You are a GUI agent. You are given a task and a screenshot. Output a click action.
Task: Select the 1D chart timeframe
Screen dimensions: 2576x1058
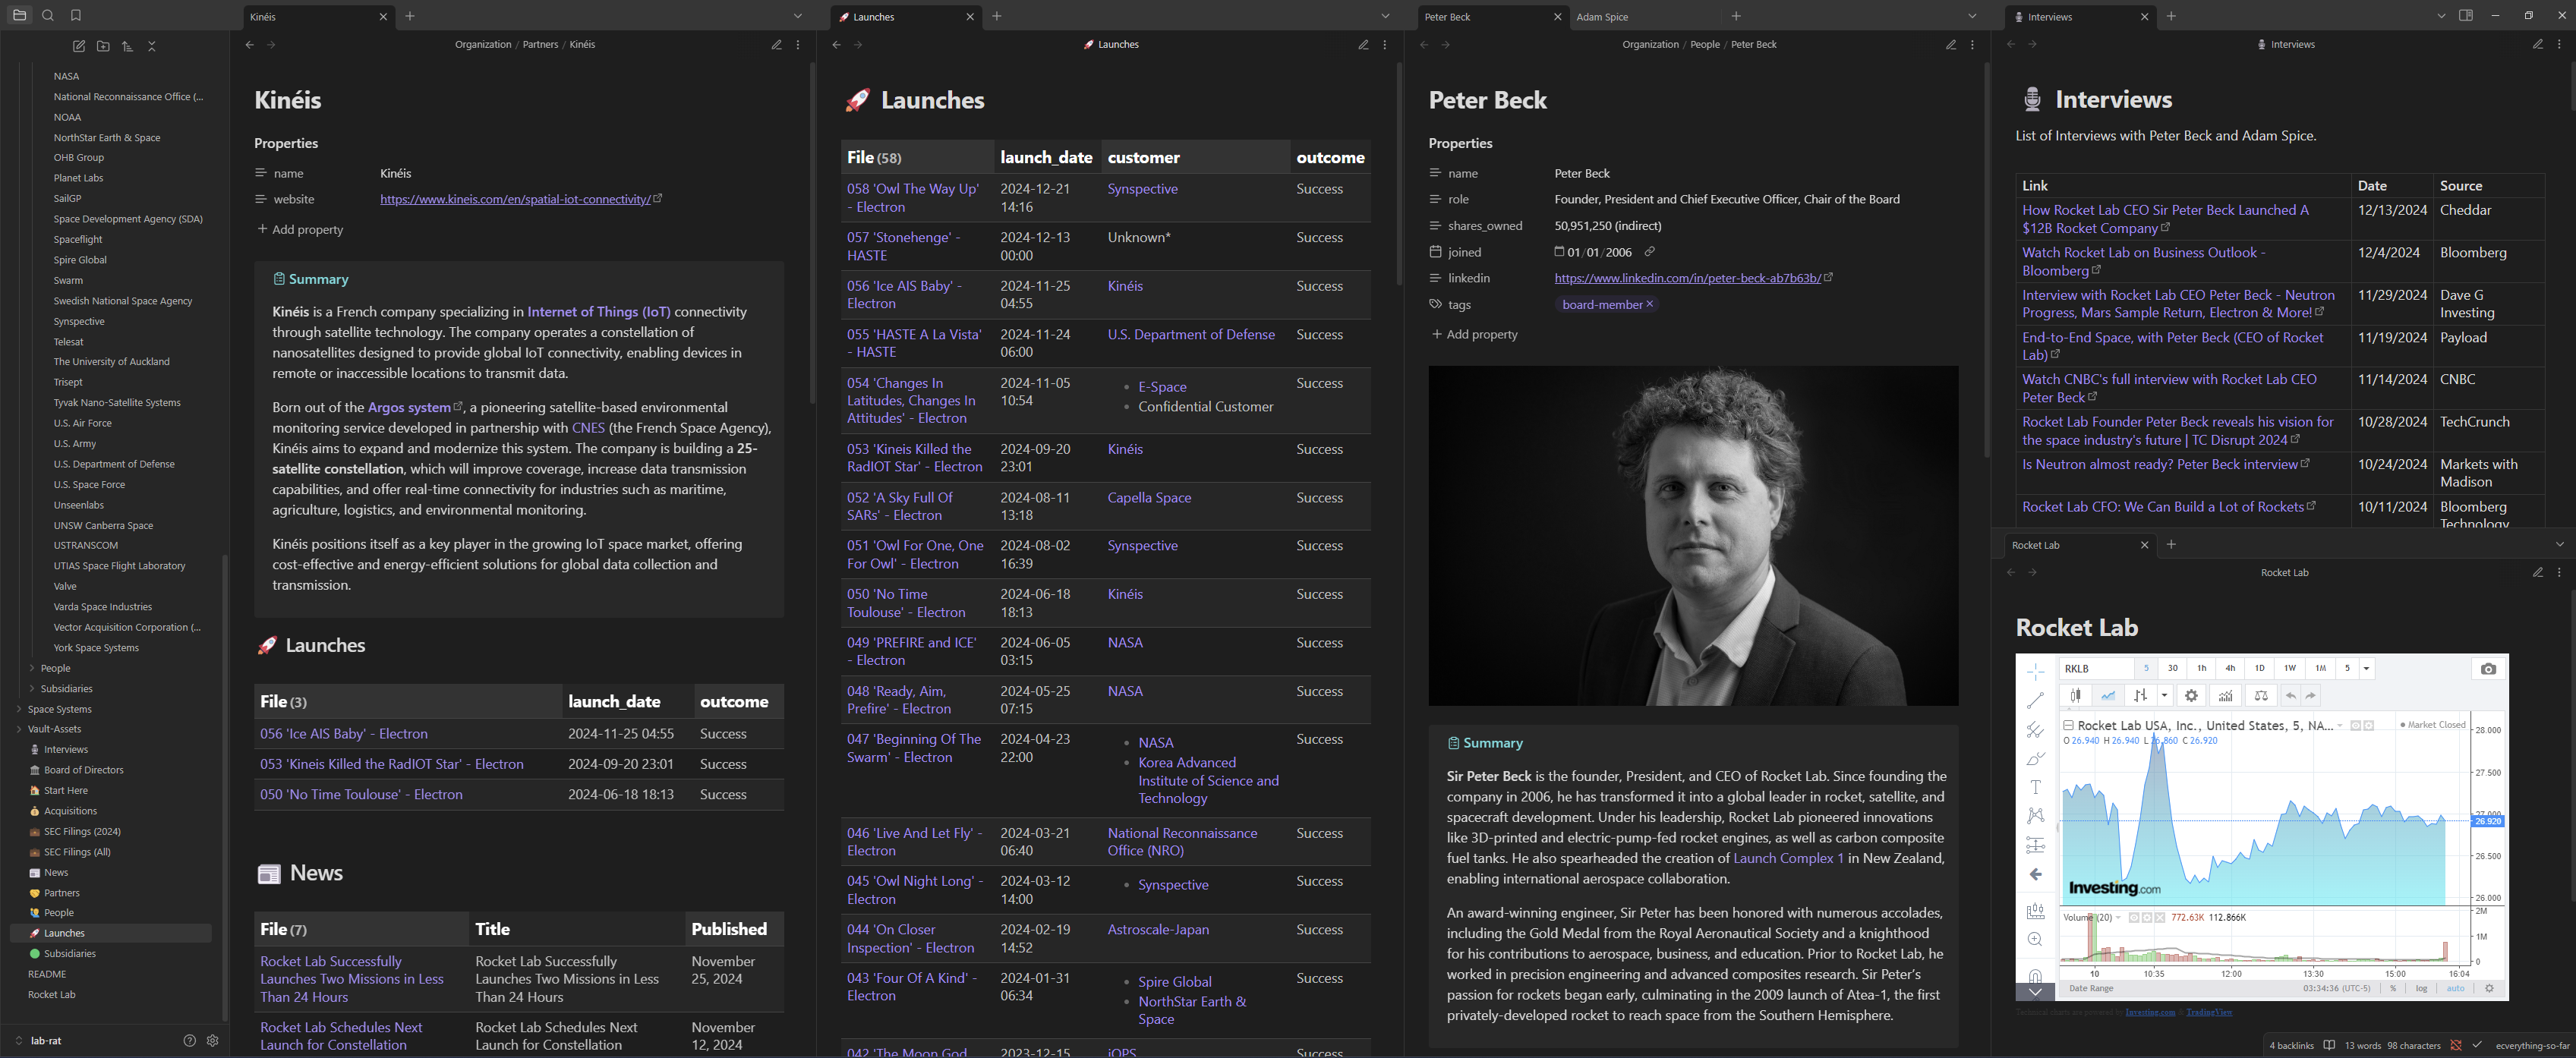click(x=2259, y=669)
